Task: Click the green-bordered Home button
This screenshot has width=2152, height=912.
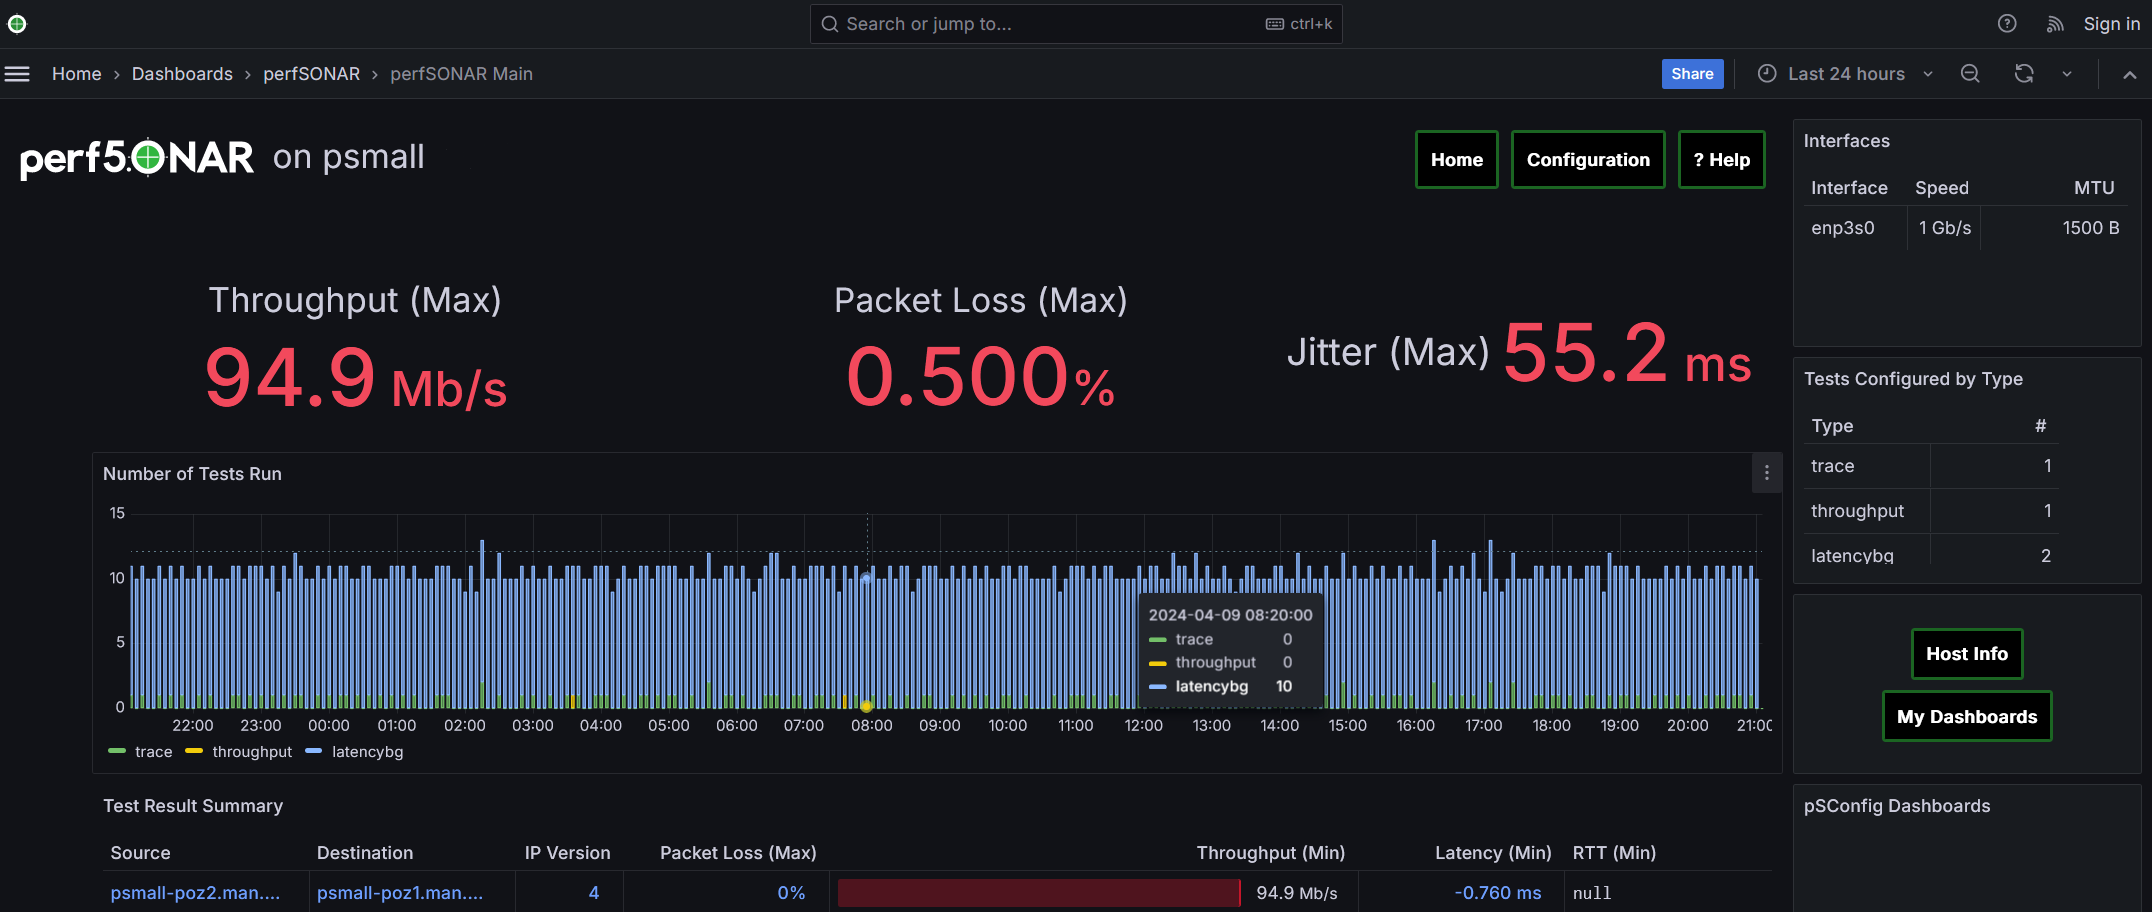Action: click(1457, 160)
